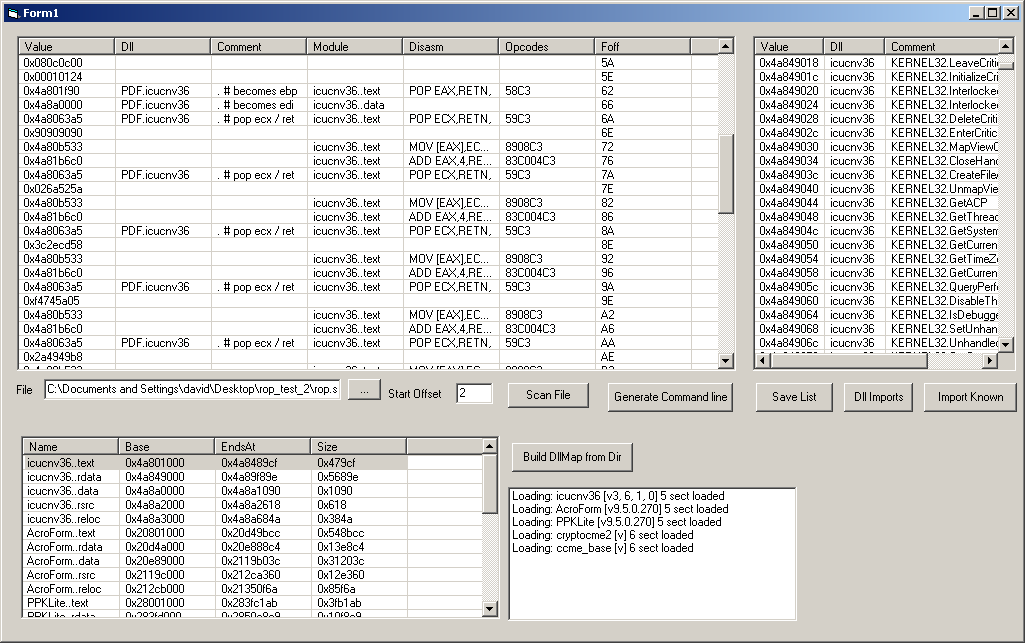Select row with value 0x080c0c00

click(368, 63)
